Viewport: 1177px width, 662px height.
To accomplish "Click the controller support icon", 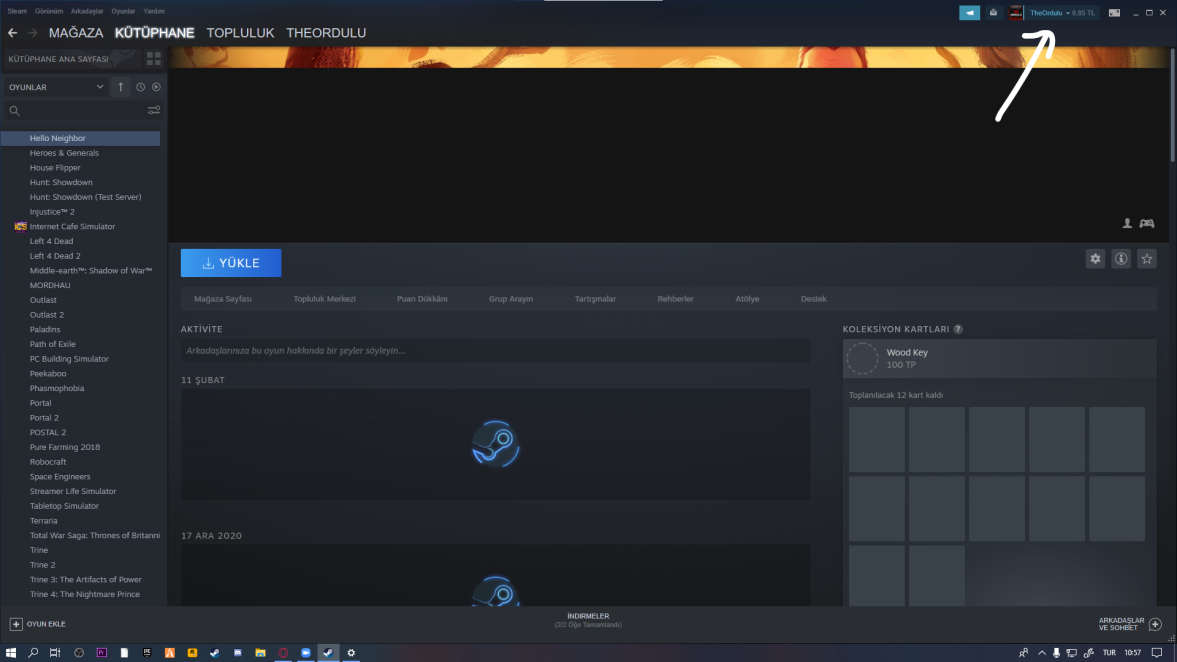I will [1146, 223].
